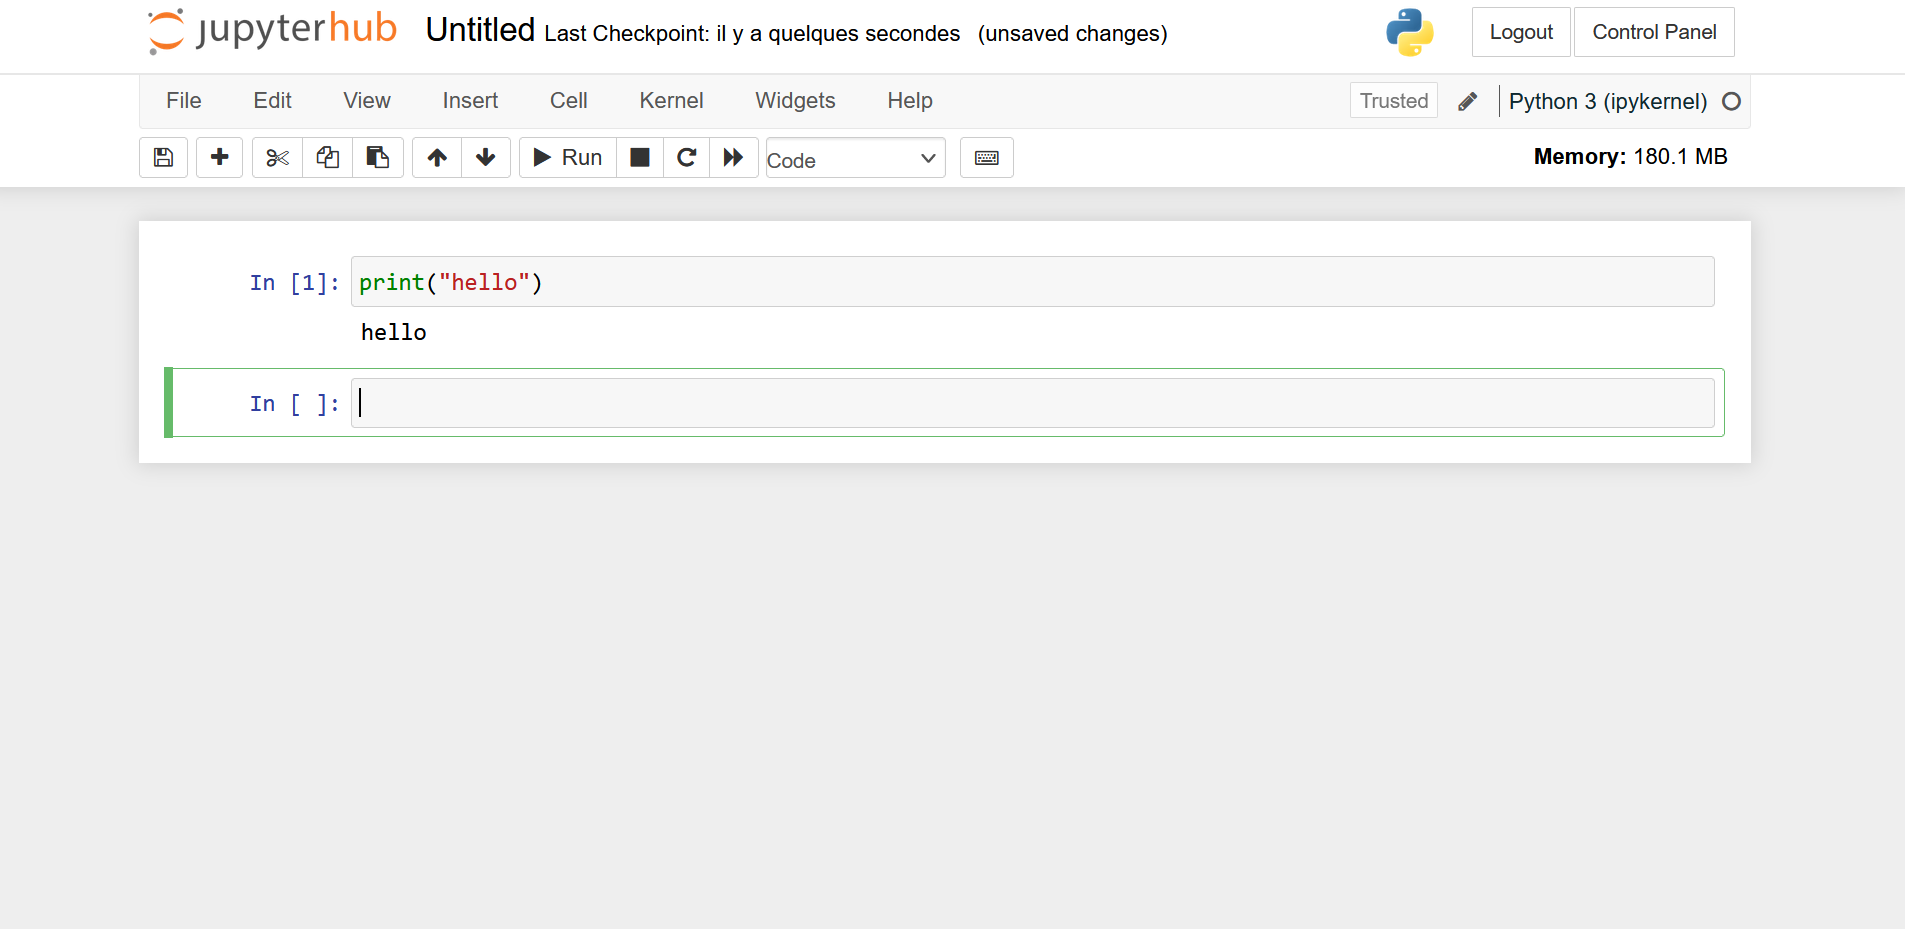Open the Control Panel
Viewport: 1905px width, 929px height.
coord(1654,32)
